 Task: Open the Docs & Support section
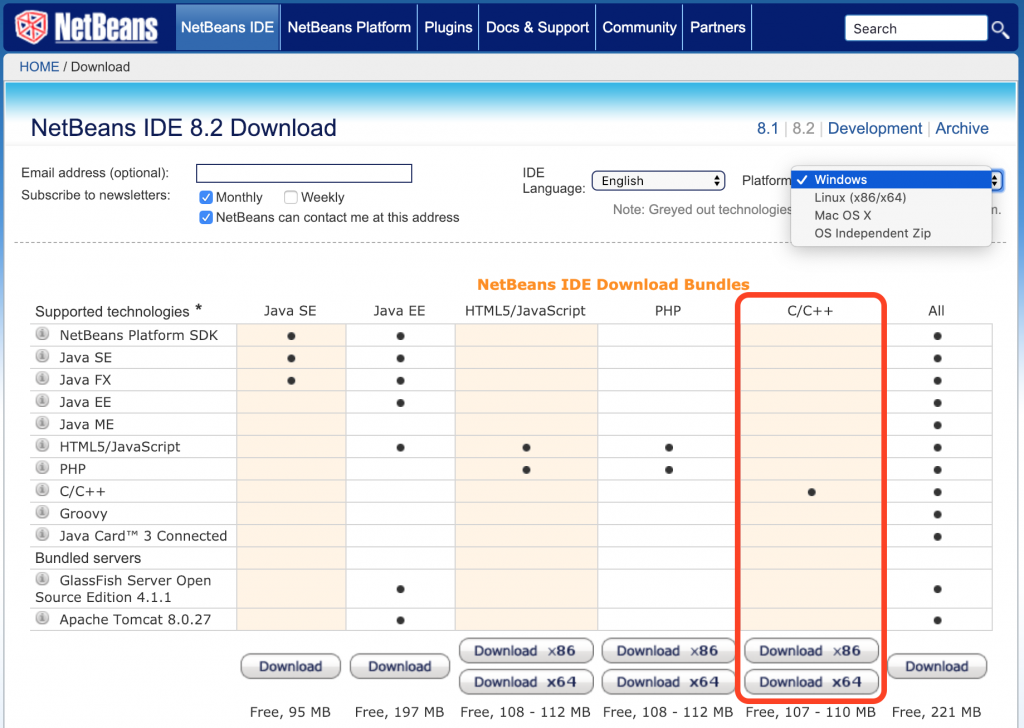(x=537, y=27)
